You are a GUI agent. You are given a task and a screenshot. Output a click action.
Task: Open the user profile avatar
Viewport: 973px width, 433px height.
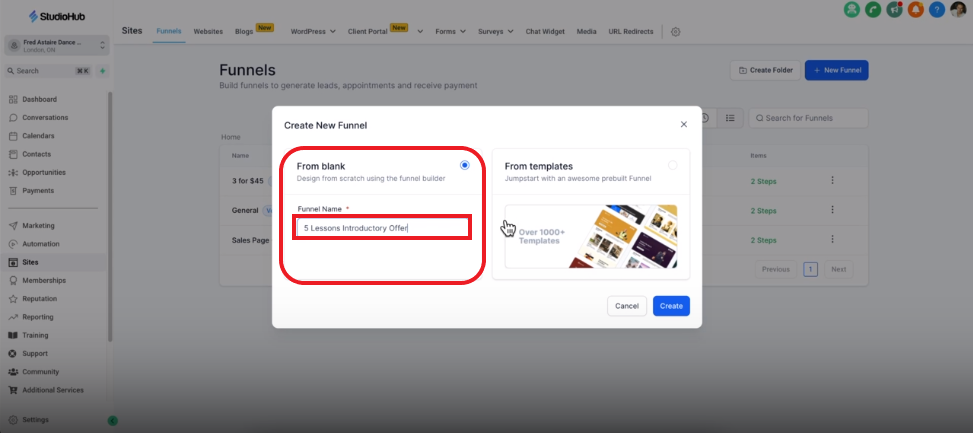958,9
